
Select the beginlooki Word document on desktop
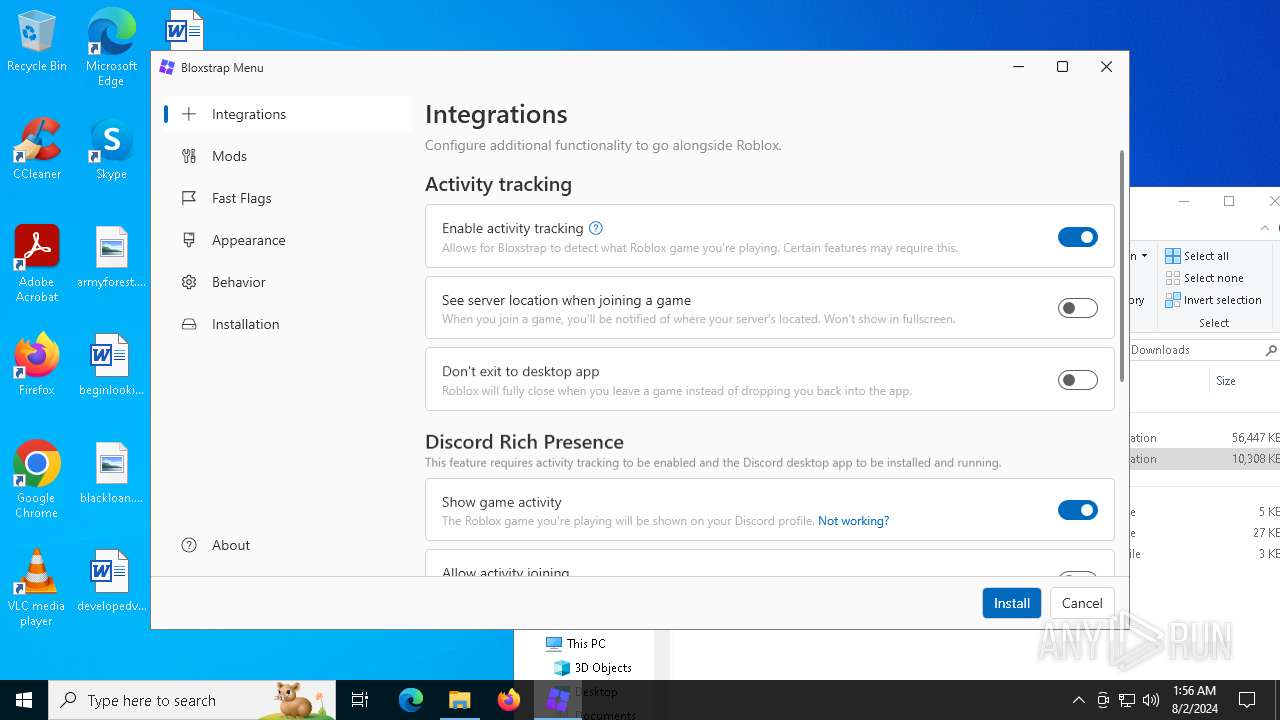tap(111, 365)
